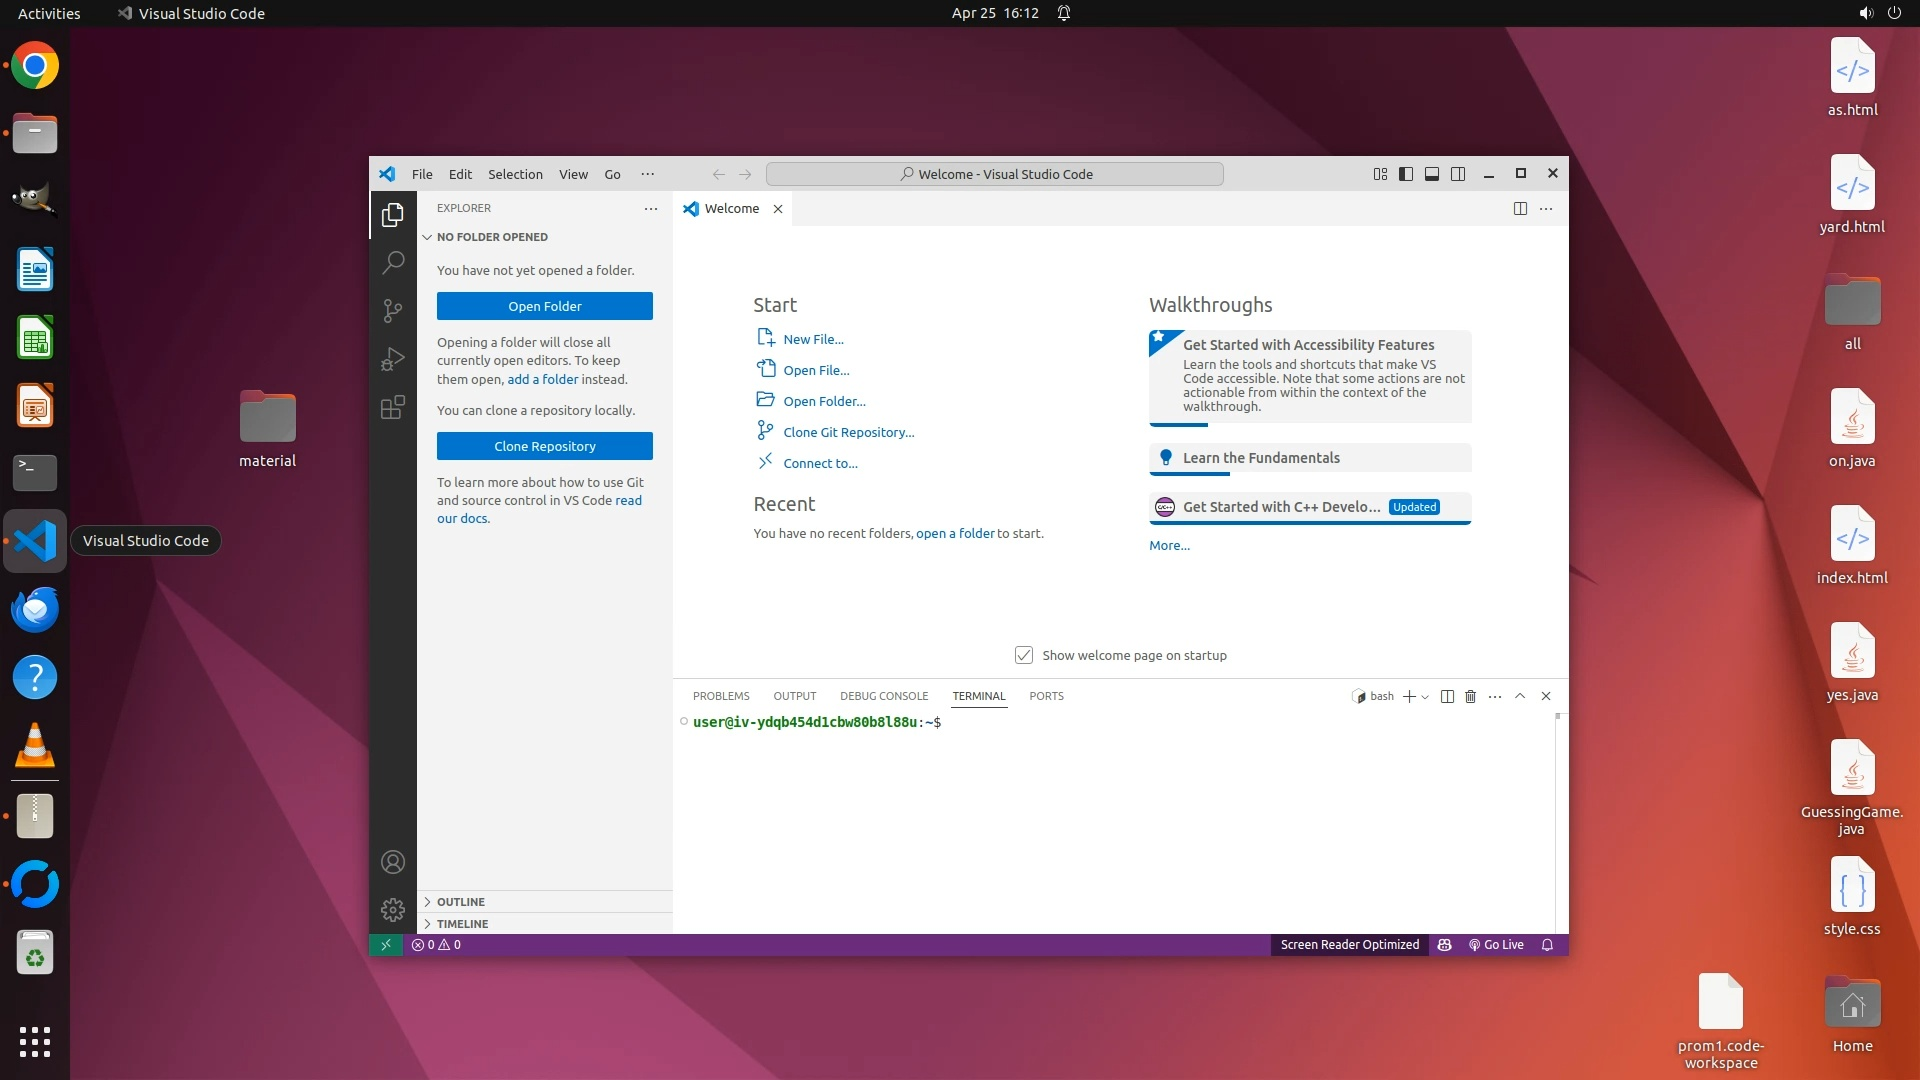
Task: Click the command center search box
Action: pyautogui.click(x=995, y=174)
